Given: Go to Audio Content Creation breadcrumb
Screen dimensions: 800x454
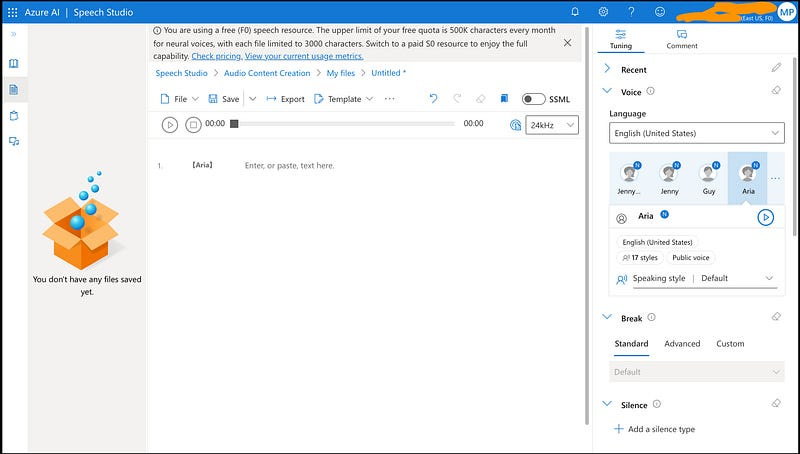Looking at the screenshot, I should (x=267, y=73).
